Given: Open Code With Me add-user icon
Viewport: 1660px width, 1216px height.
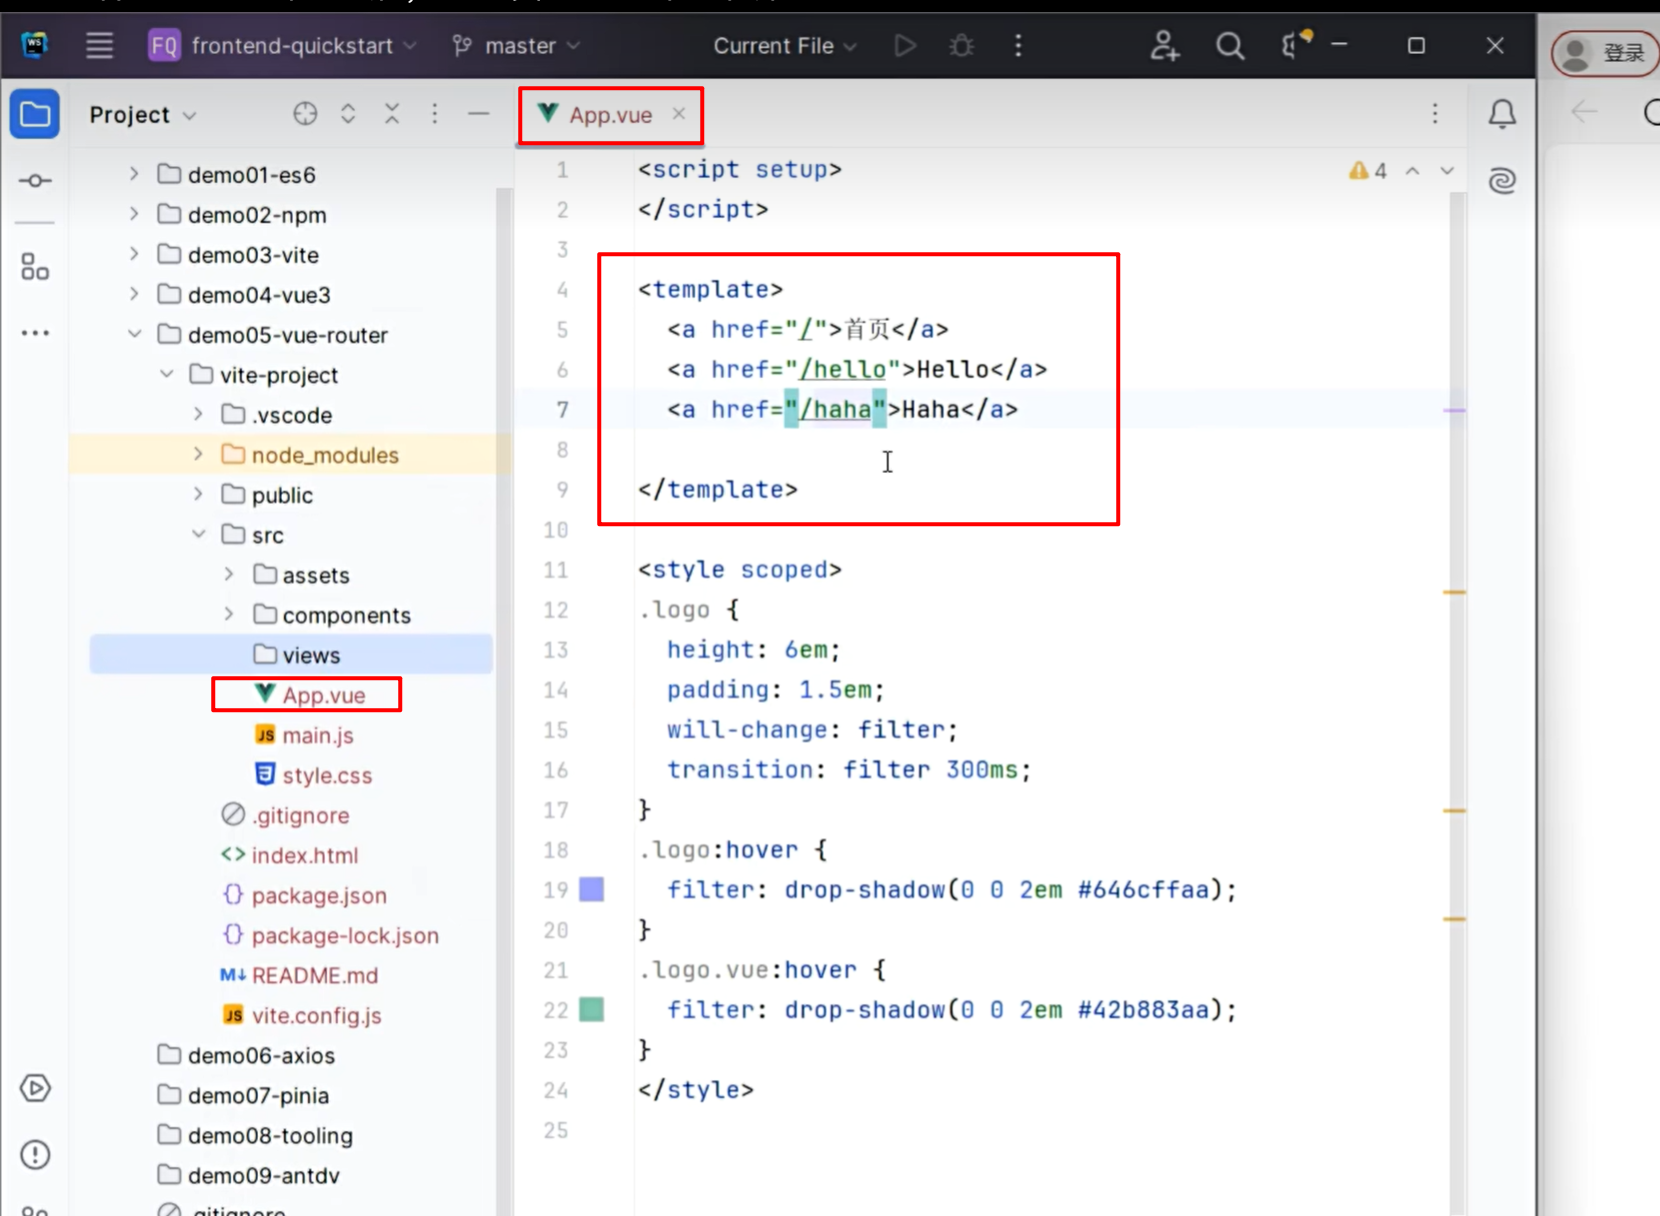Looking at the screenshot, I should pyautogui.click(x=1164, y=45).
